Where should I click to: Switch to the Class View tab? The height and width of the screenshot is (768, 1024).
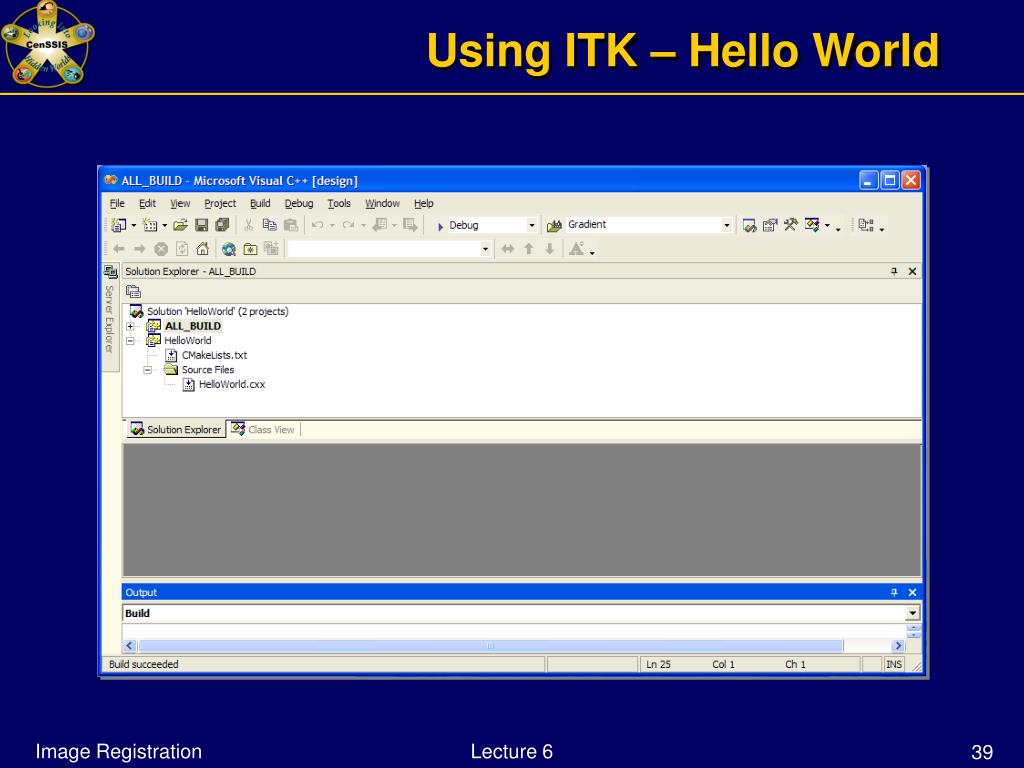pyautogui.click(x=263, y=429)
